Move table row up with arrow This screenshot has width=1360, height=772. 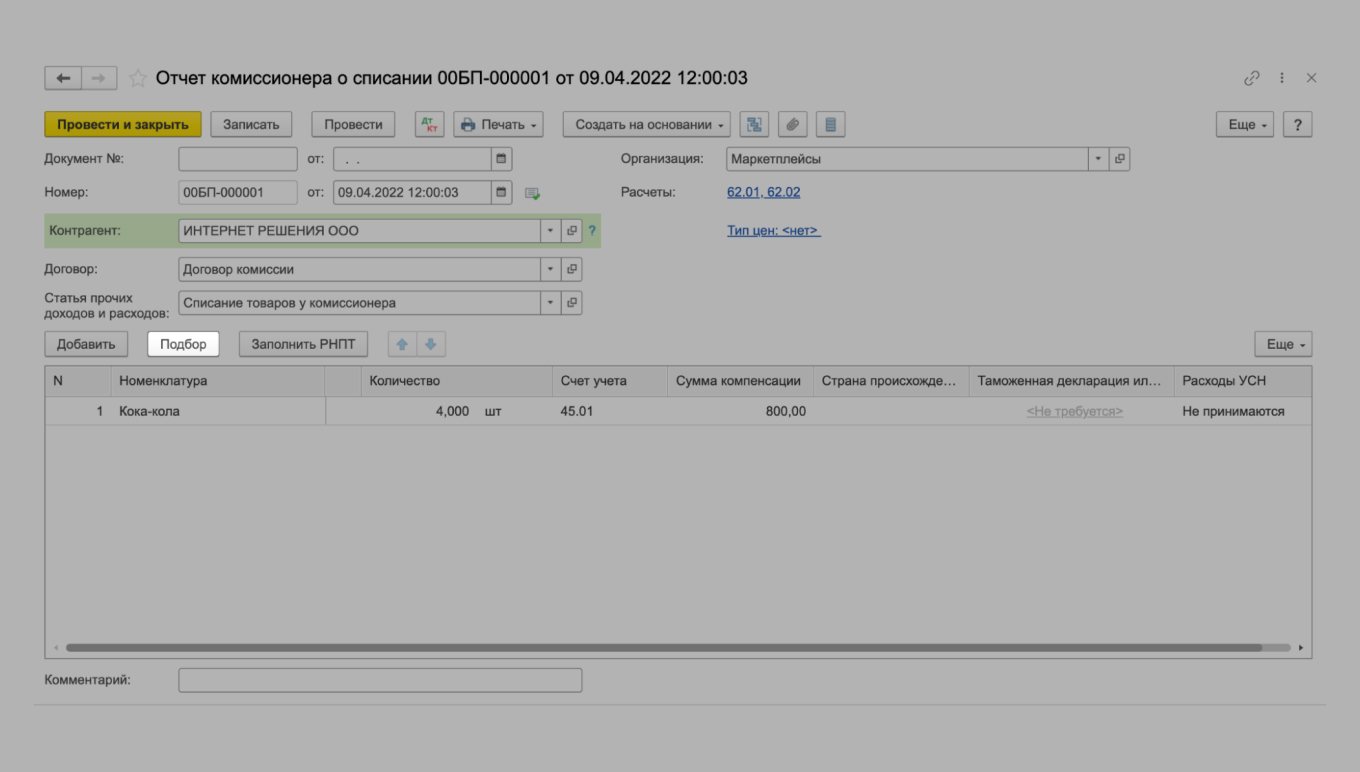pos(402,344)
